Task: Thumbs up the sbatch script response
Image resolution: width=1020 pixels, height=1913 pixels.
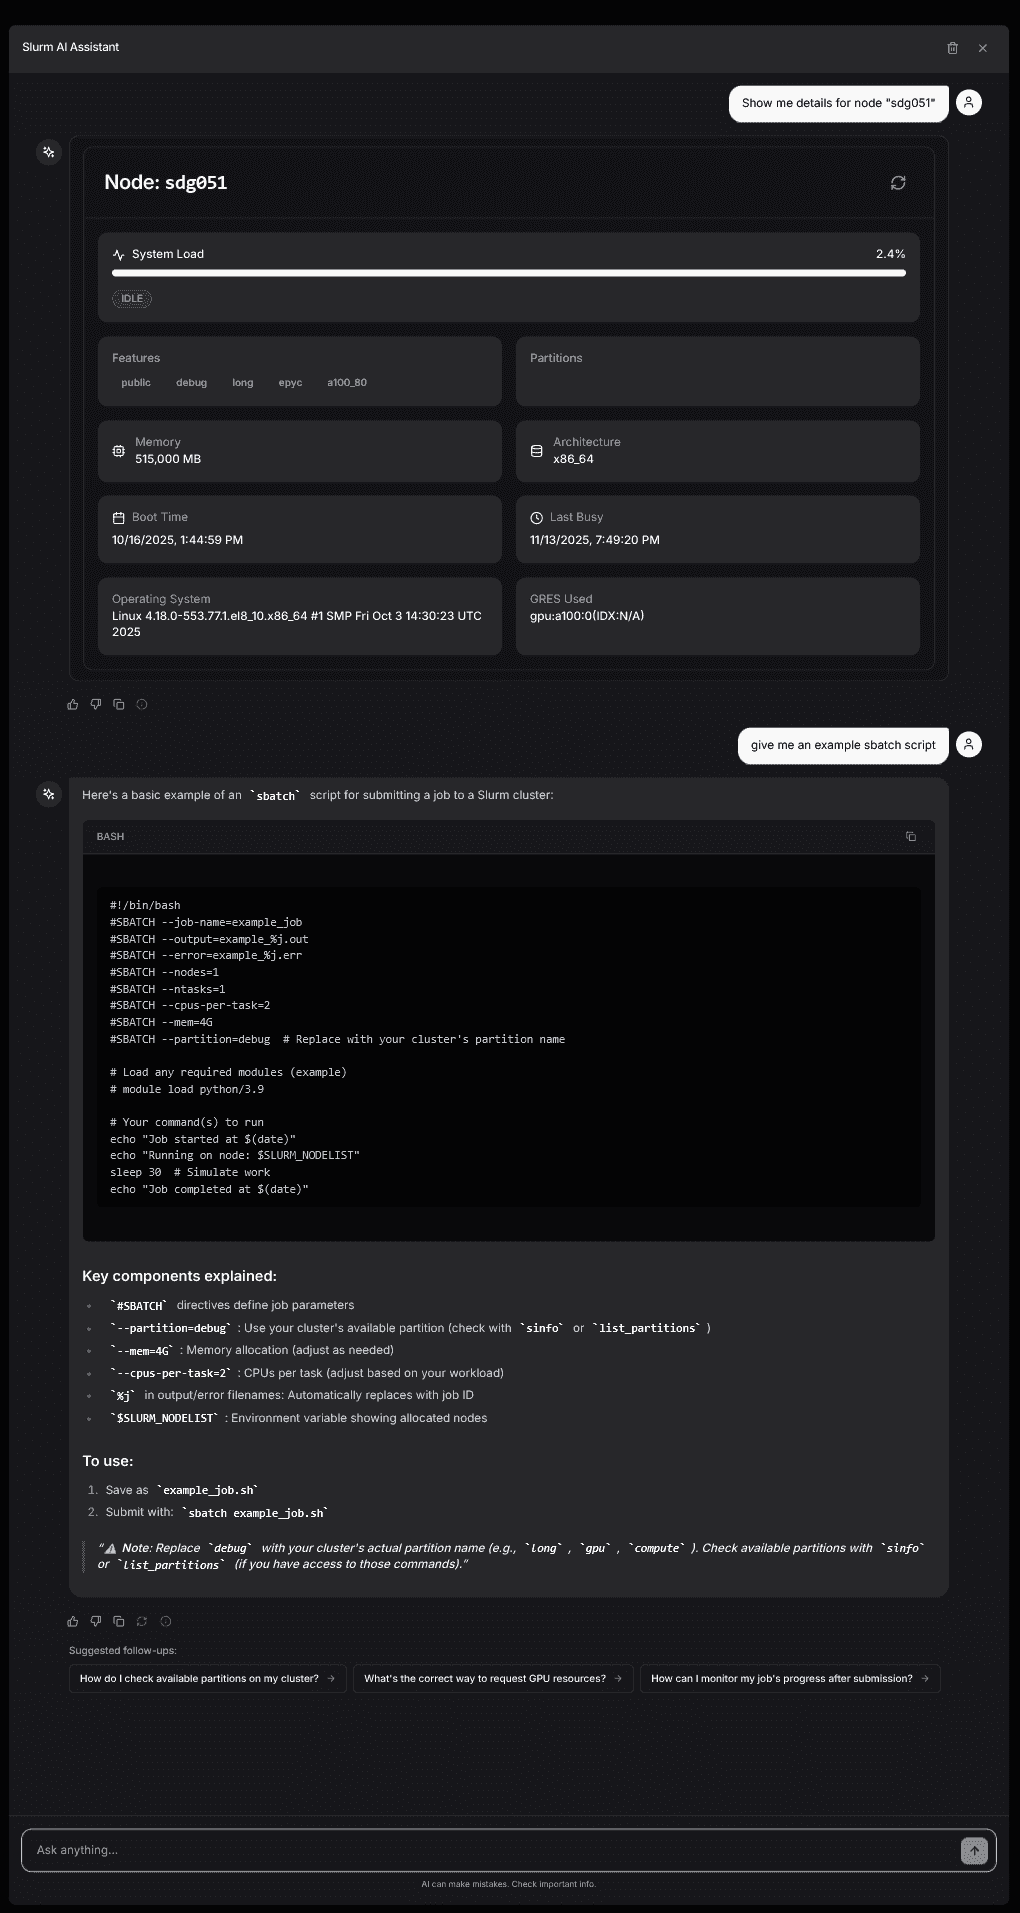Action: pyautogui.click(x=73, y=1621)
